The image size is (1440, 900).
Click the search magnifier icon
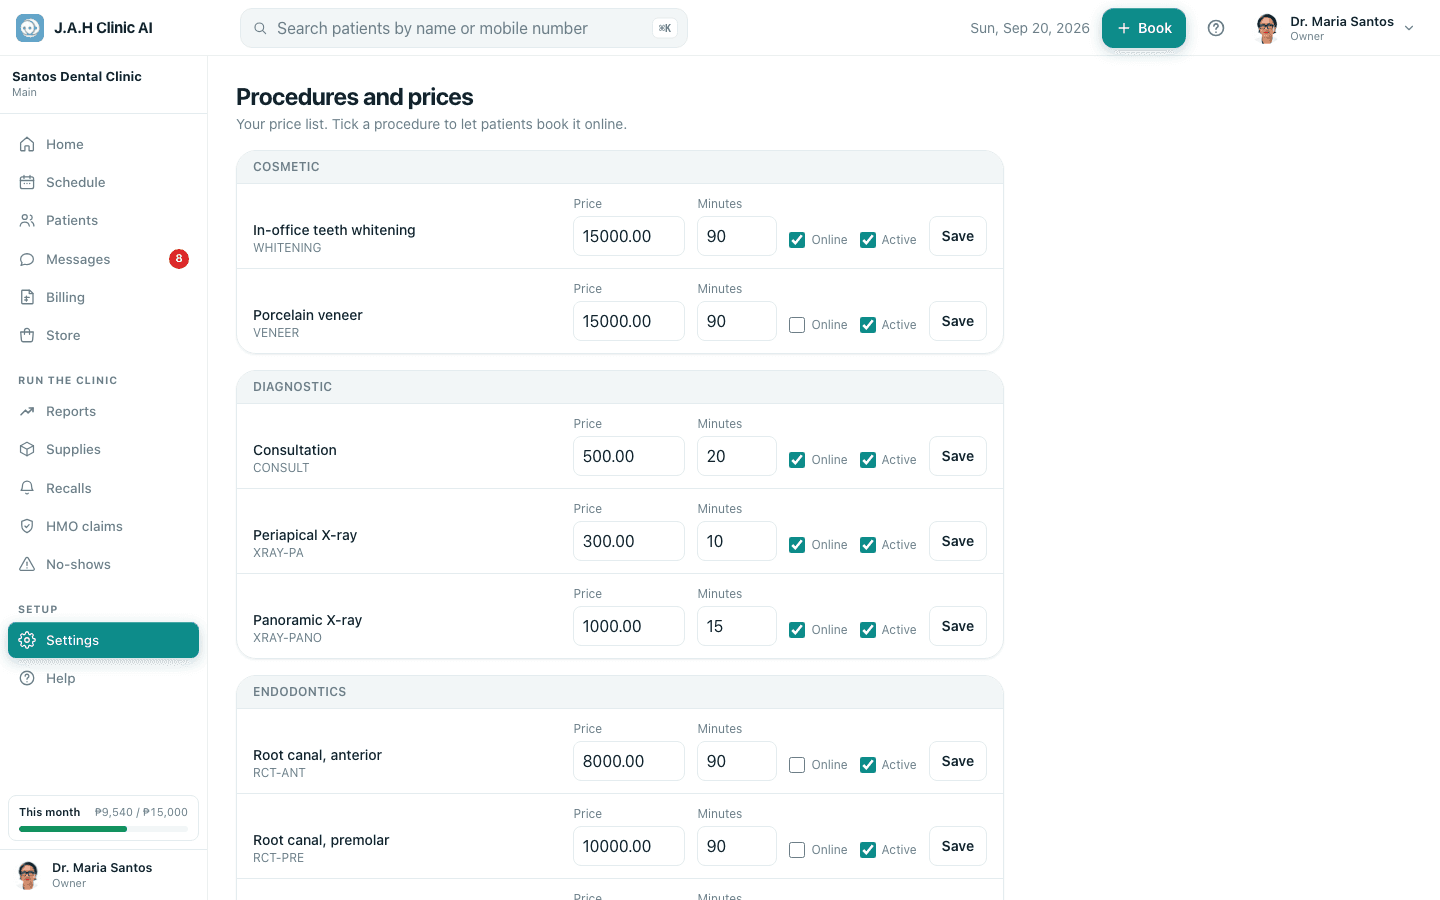tap(260, 28)
